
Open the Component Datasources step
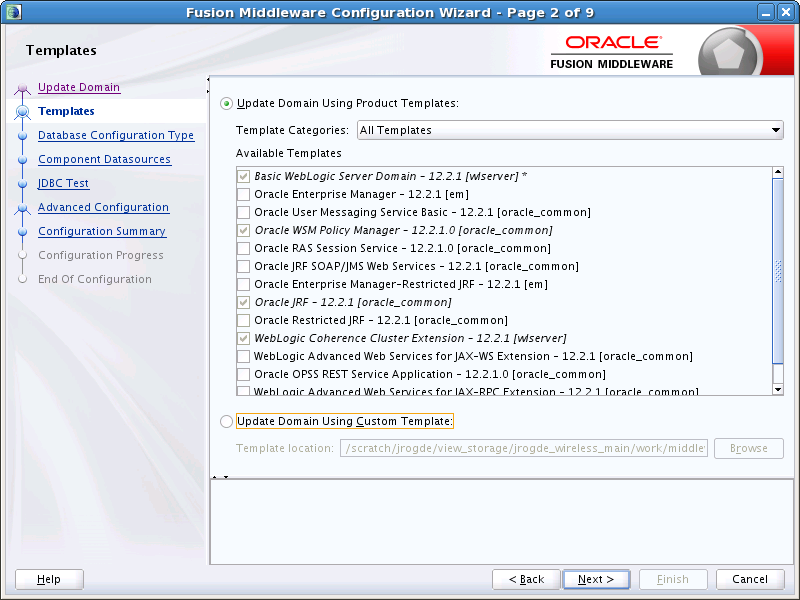(x=105, y=159)
